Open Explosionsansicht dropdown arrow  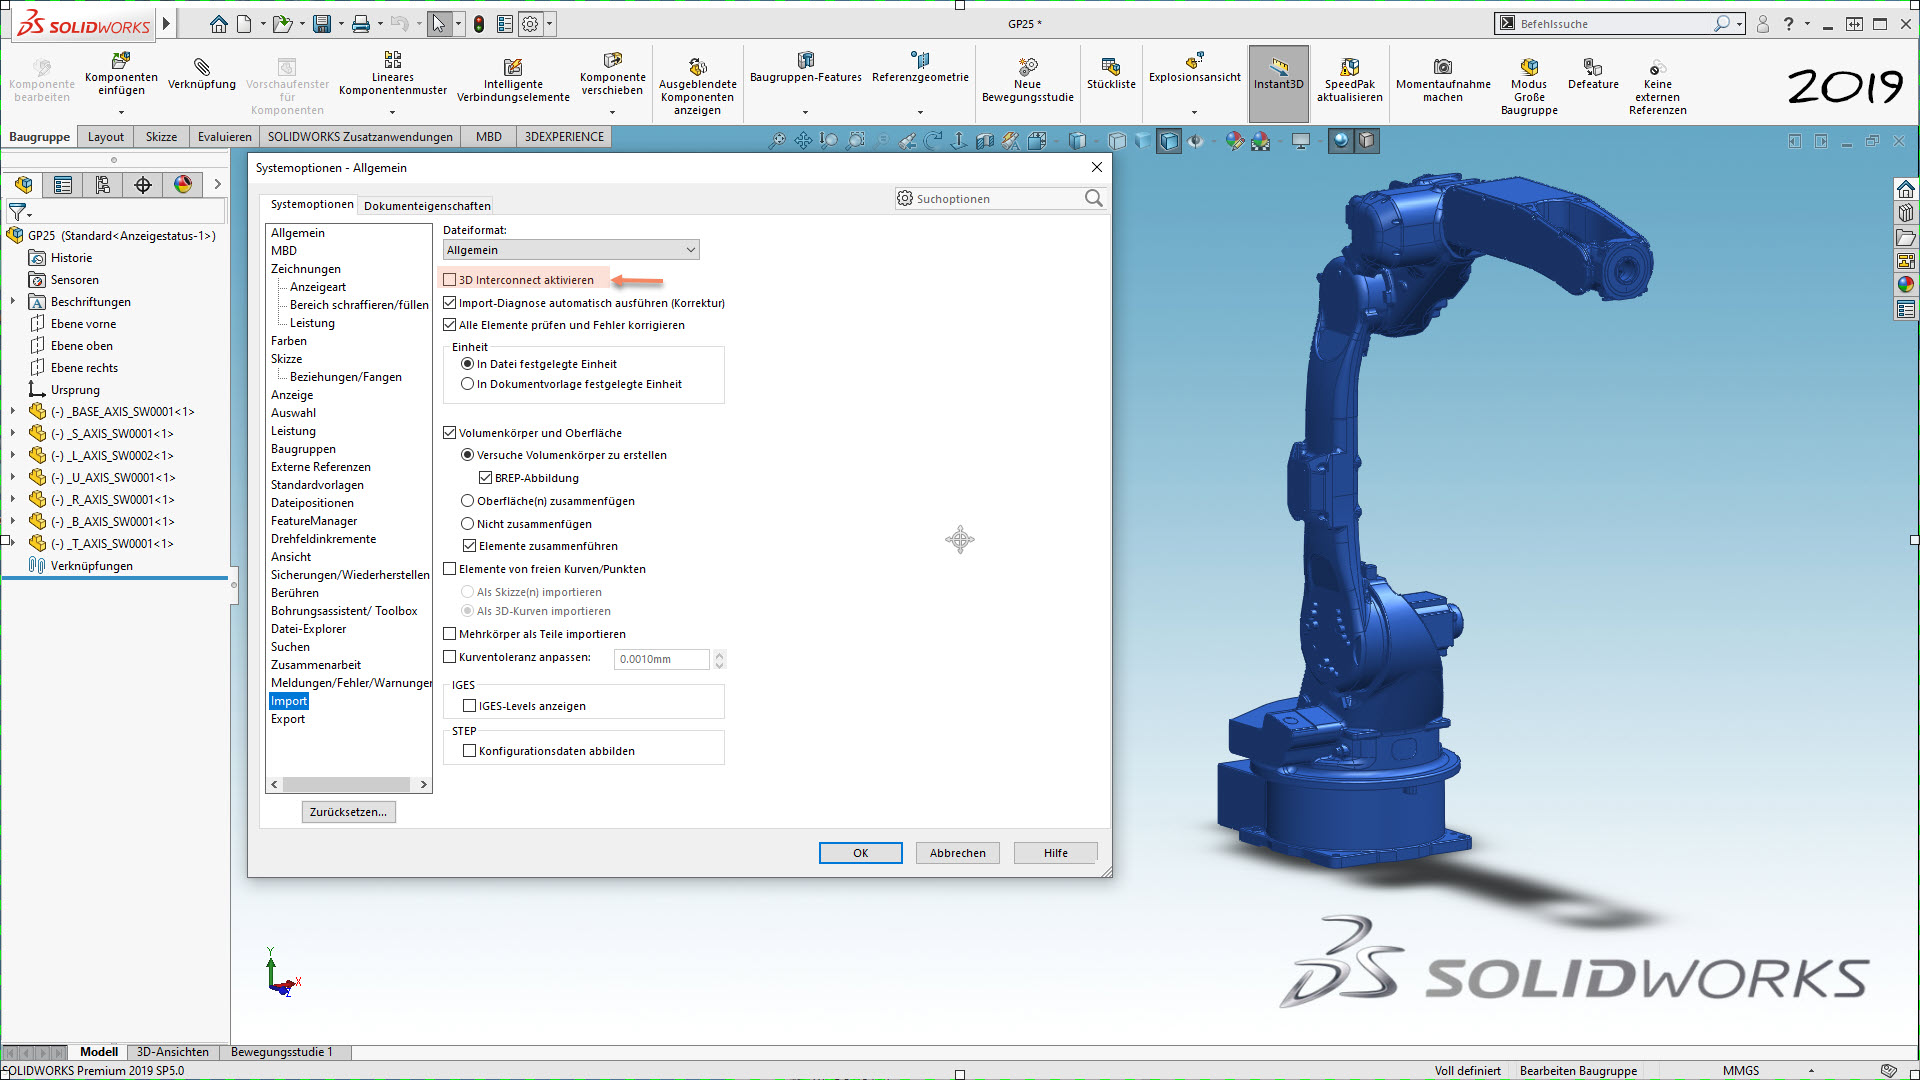pos(1194,112)
